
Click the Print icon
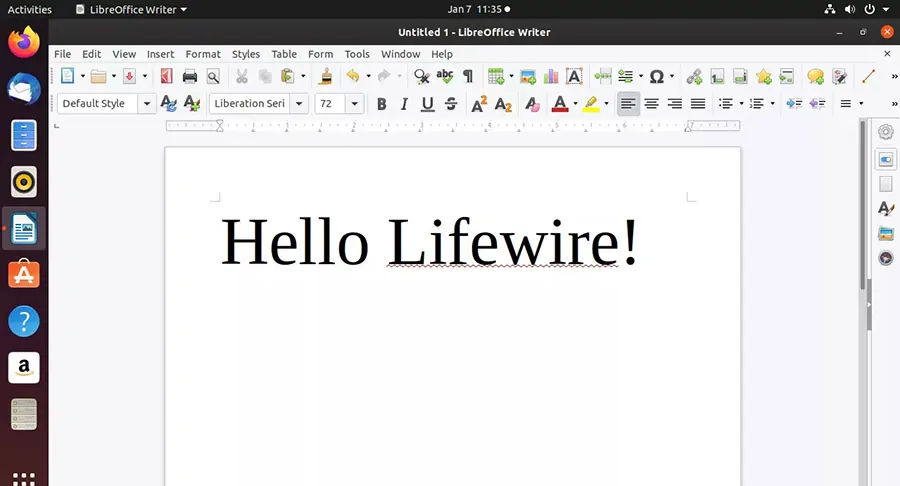pos(189,76)
